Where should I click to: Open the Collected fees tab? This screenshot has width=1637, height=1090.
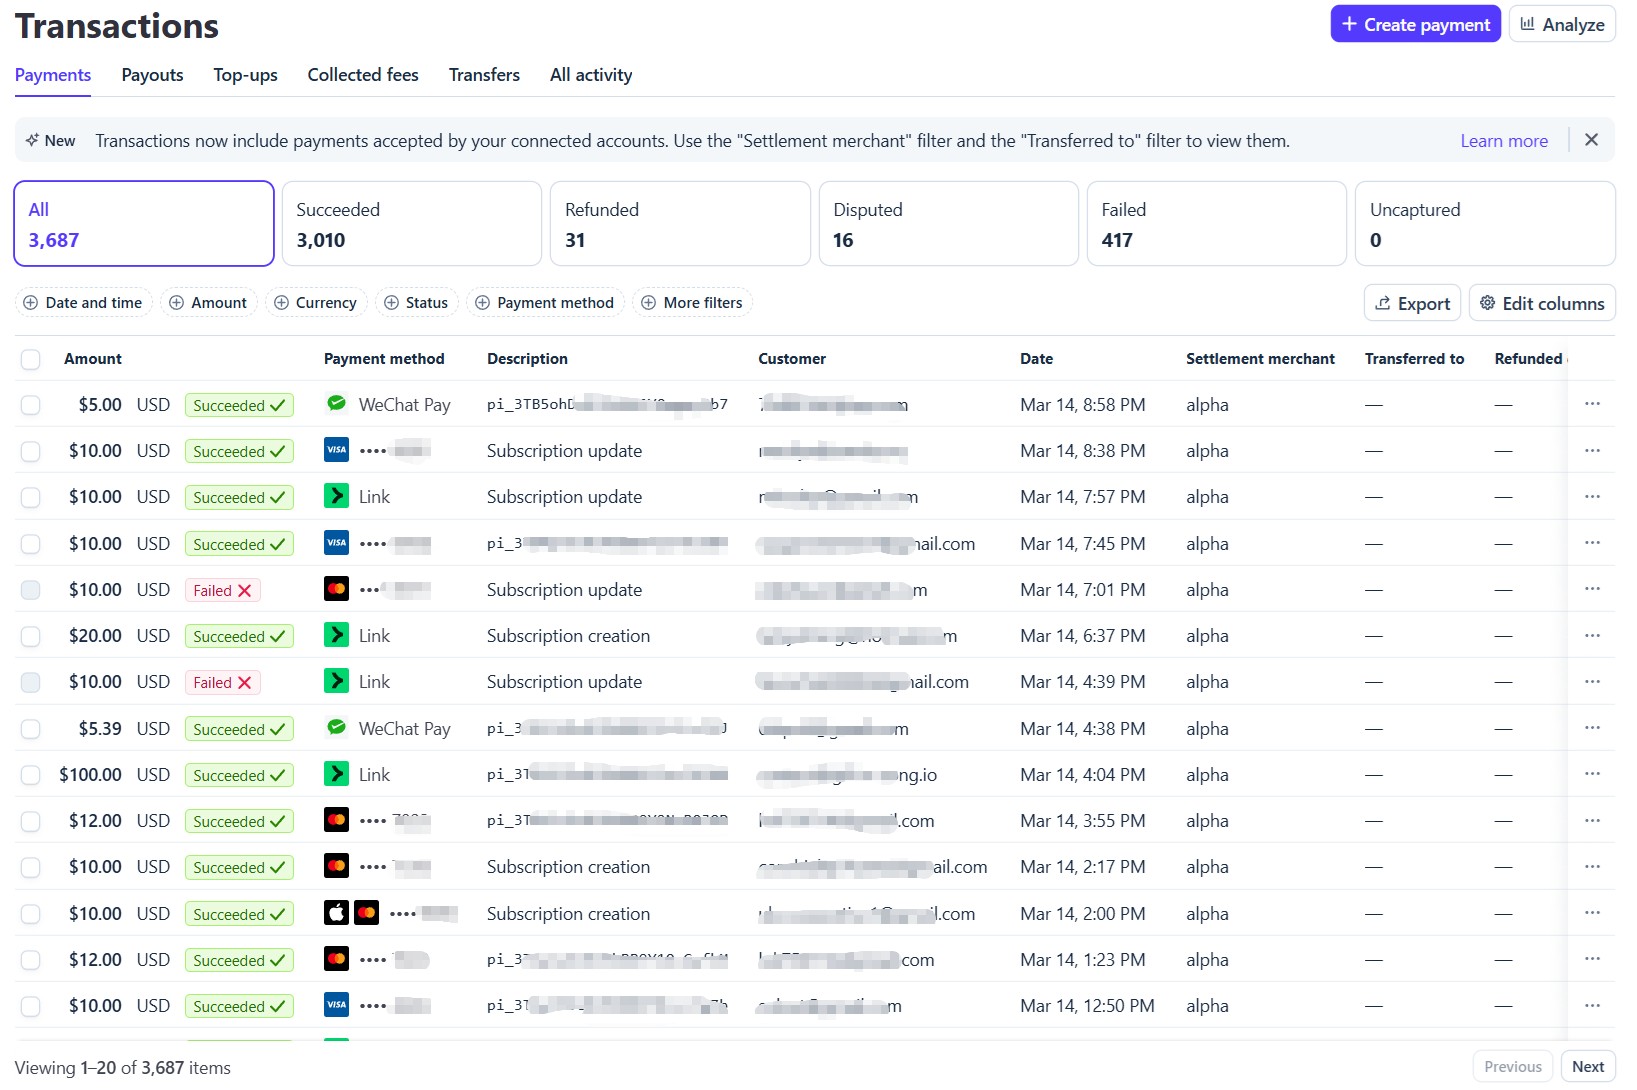tap(363, 75)
